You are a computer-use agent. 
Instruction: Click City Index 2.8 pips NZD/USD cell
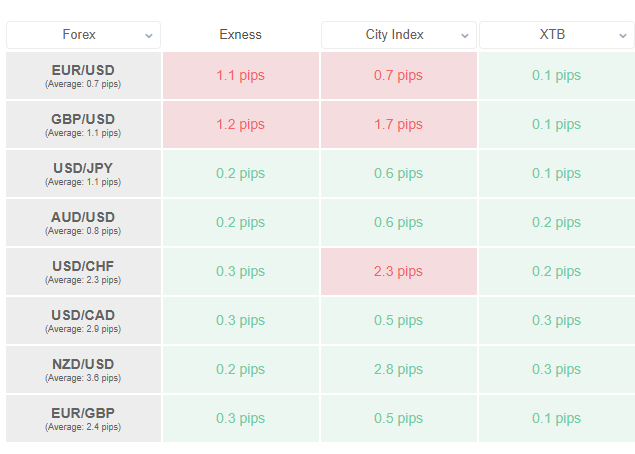pyautogui.click(x=398, y=369)
